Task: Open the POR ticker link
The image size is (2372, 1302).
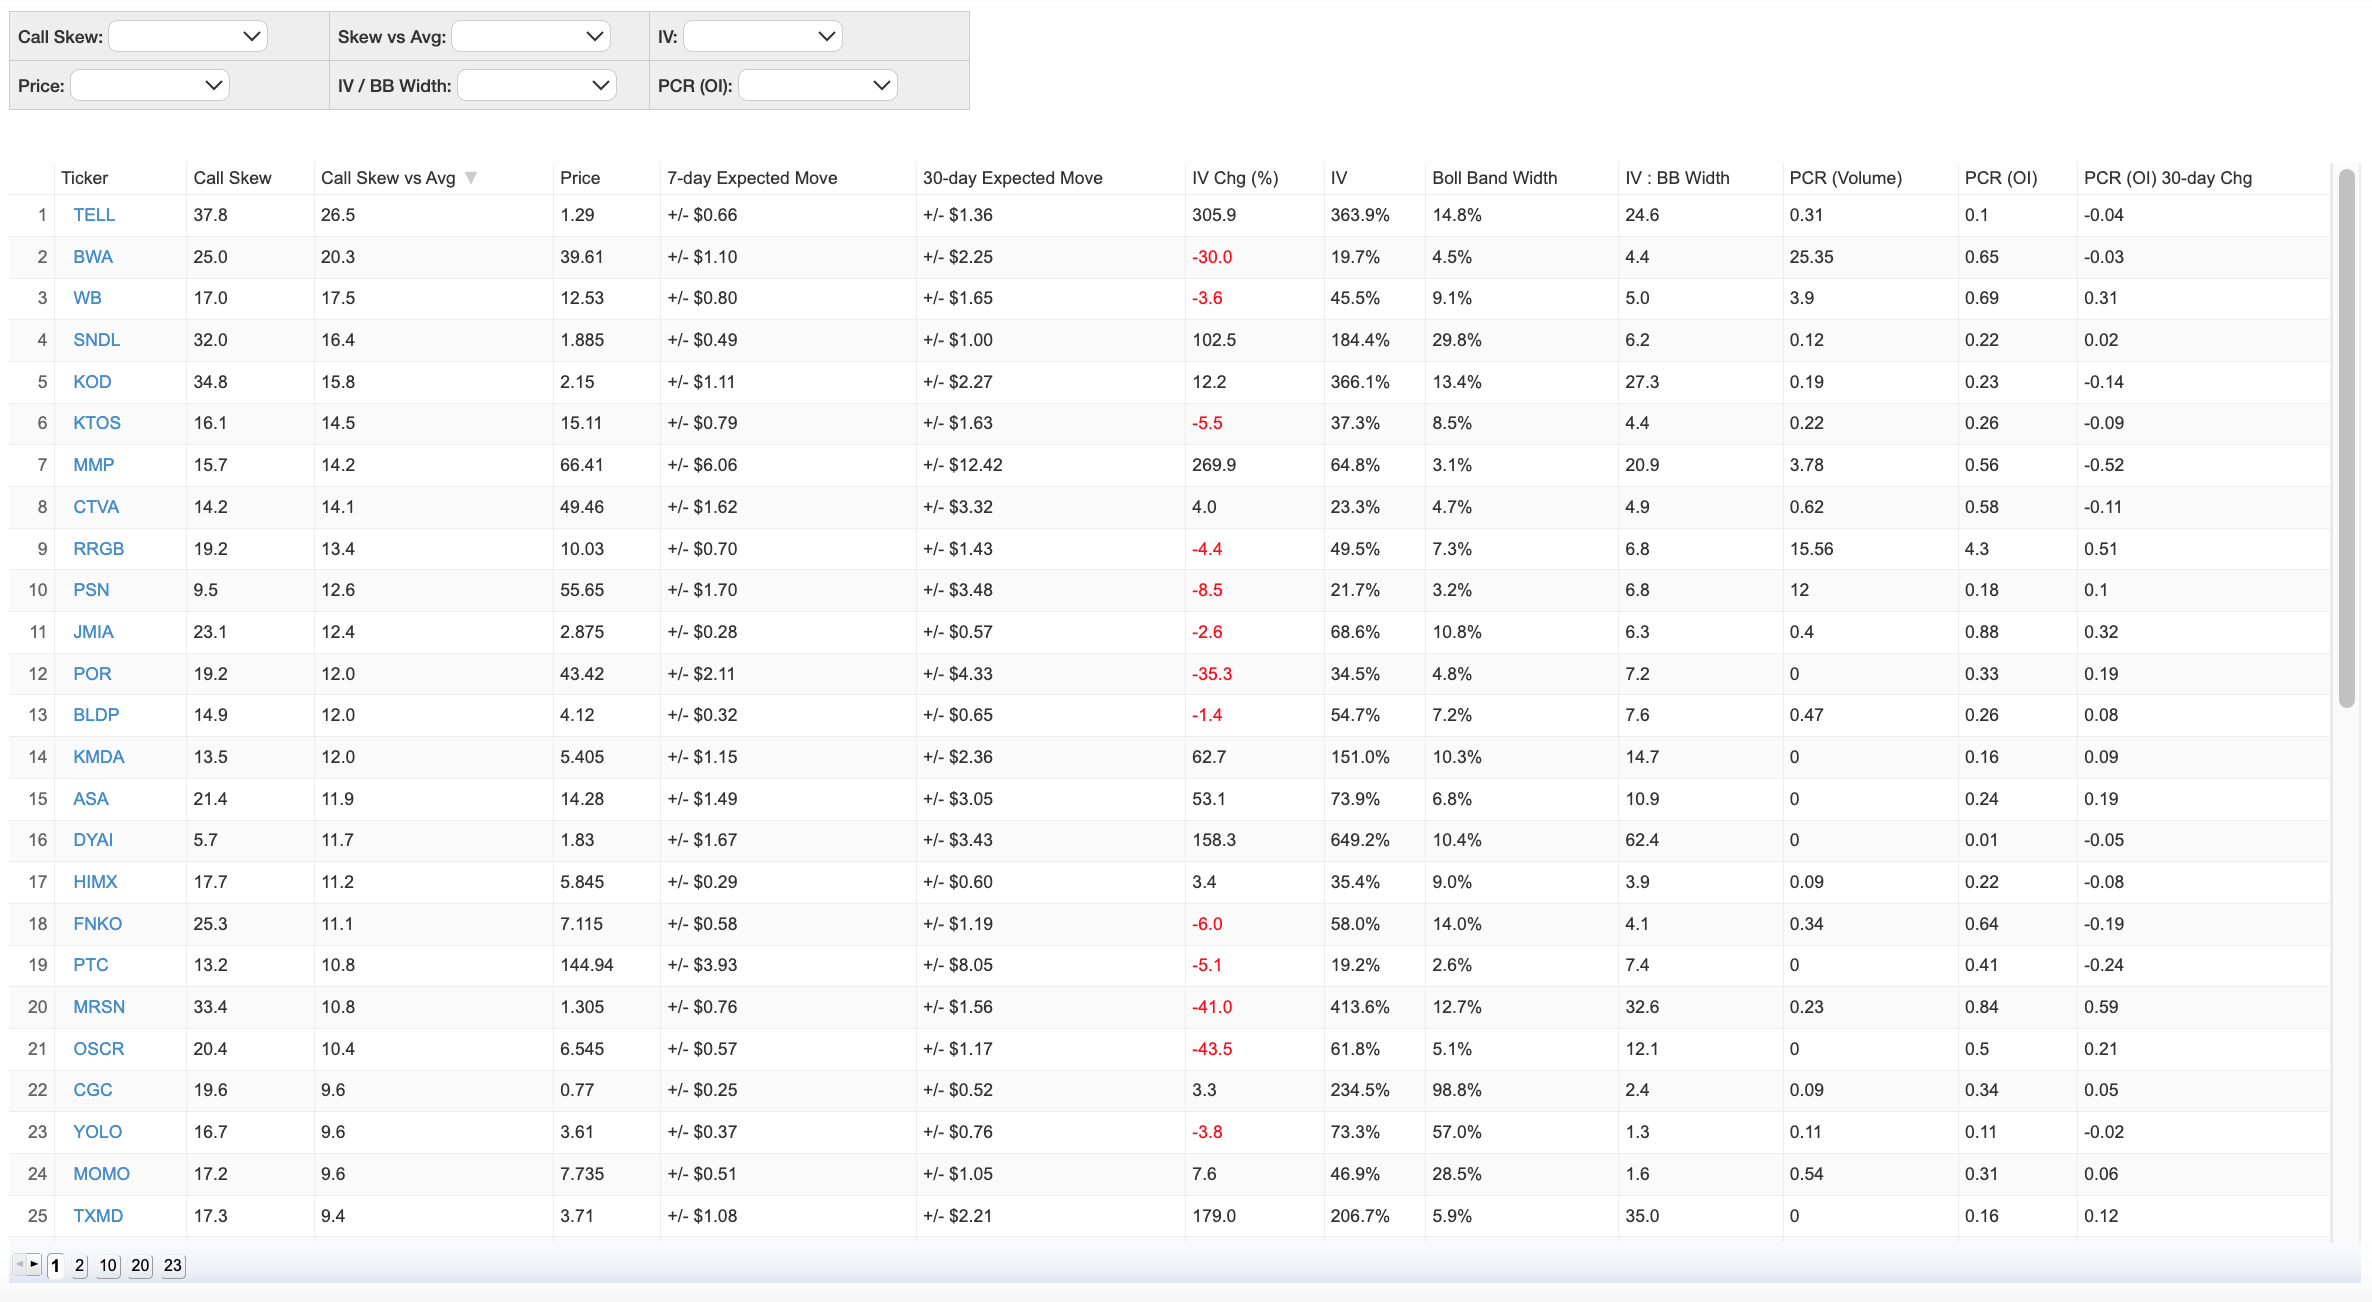Action: 92,674
